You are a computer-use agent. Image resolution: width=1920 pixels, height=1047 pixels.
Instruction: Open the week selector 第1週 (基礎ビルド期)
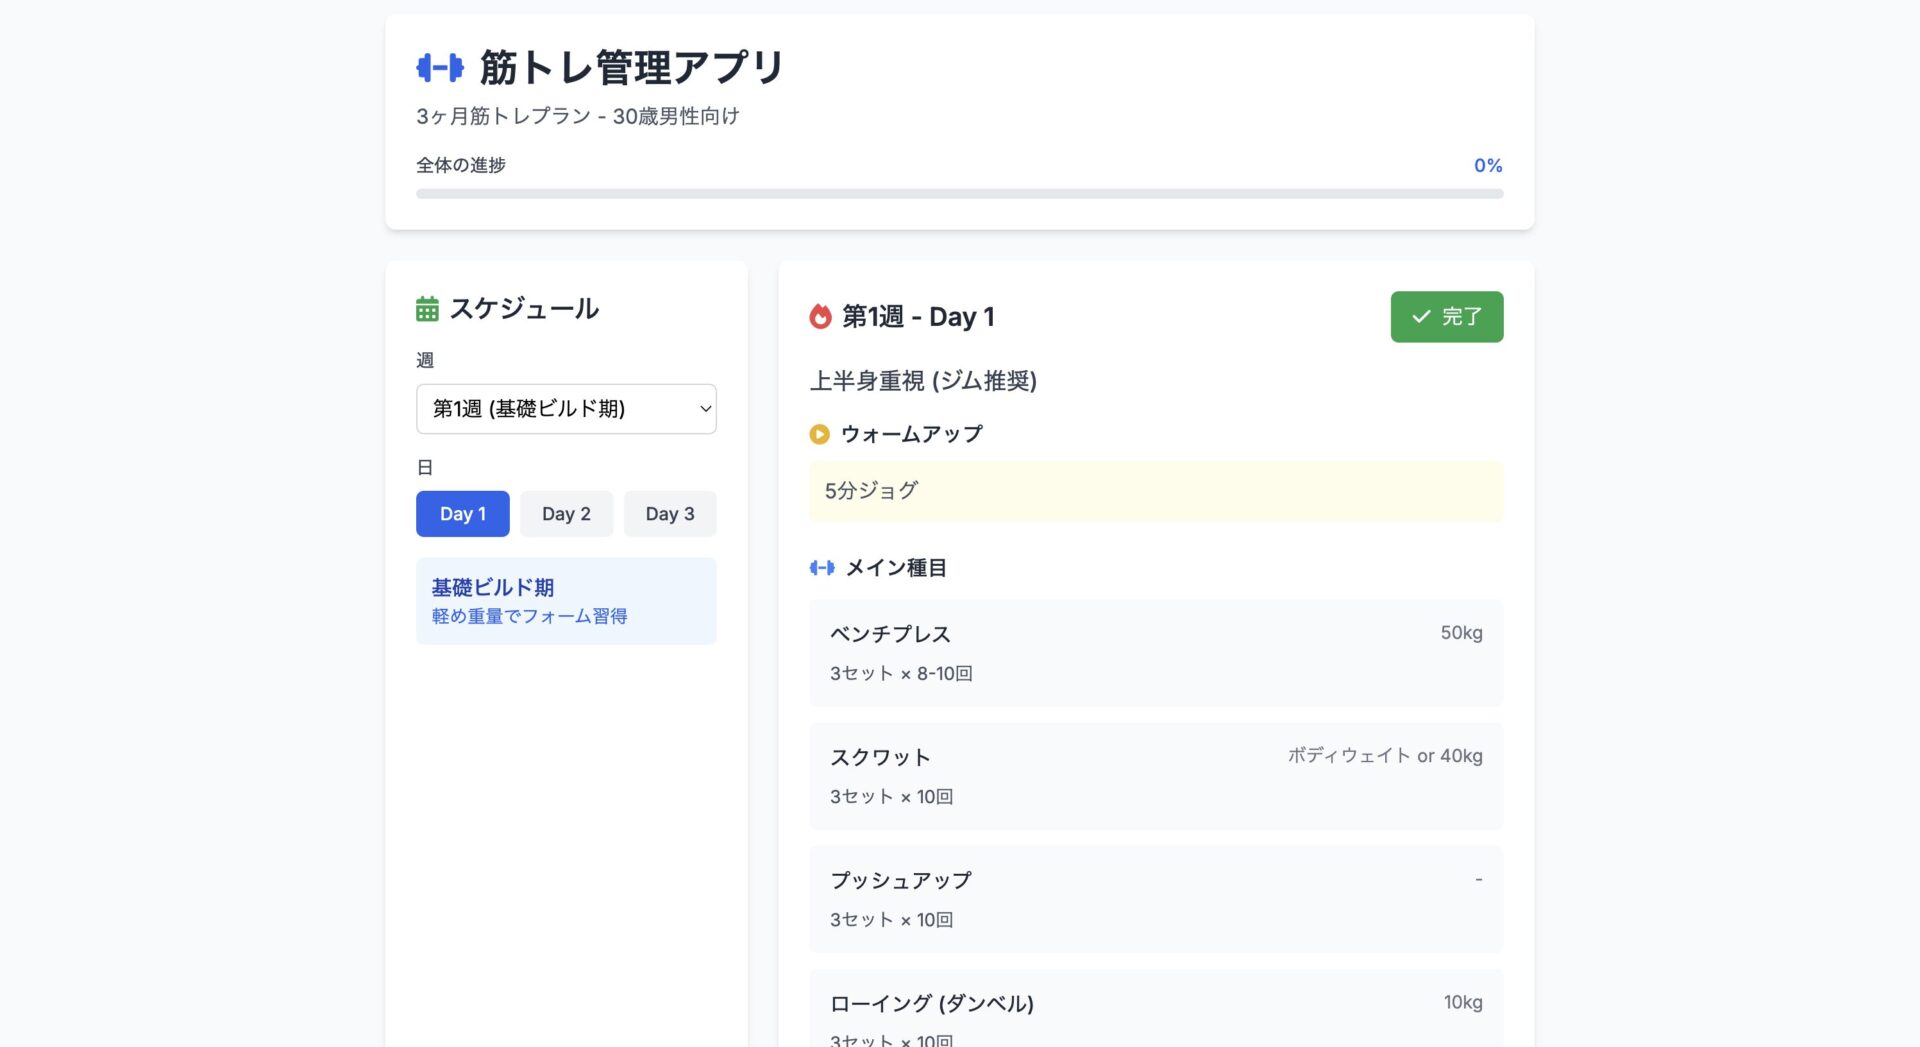pyautogui.click(x=566, y=409)
